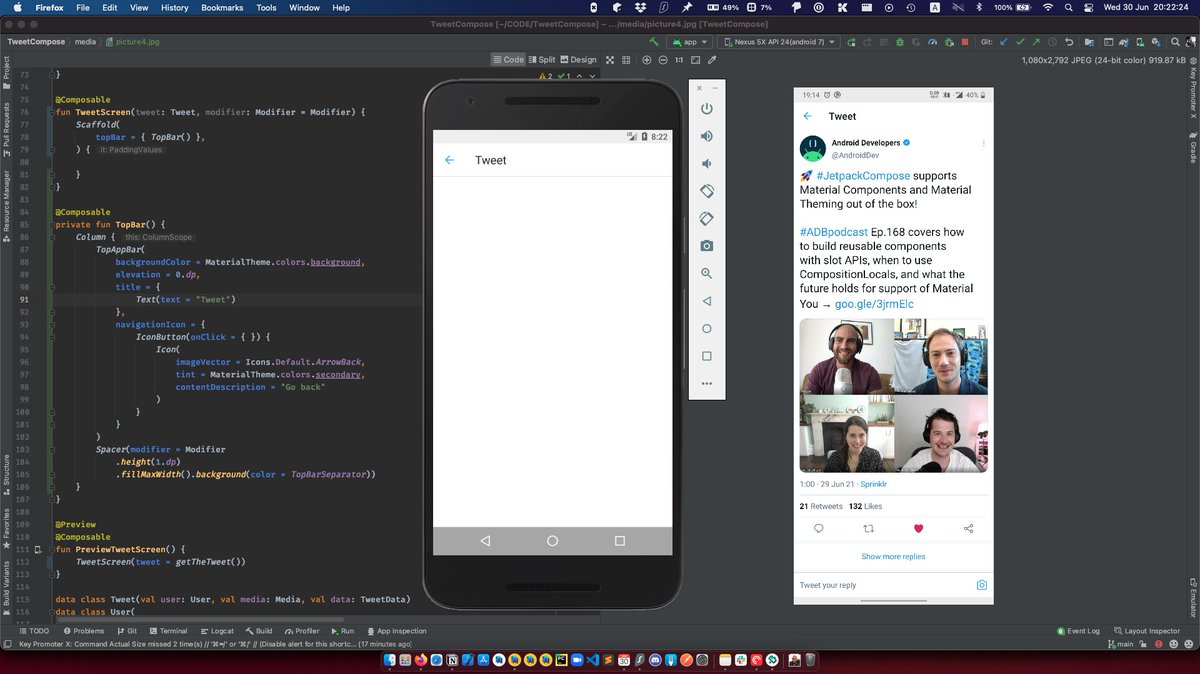Screen dimensions: 1200x674
Task: Open Search Everywhere magnifier icon
Action: (1176, 42)
